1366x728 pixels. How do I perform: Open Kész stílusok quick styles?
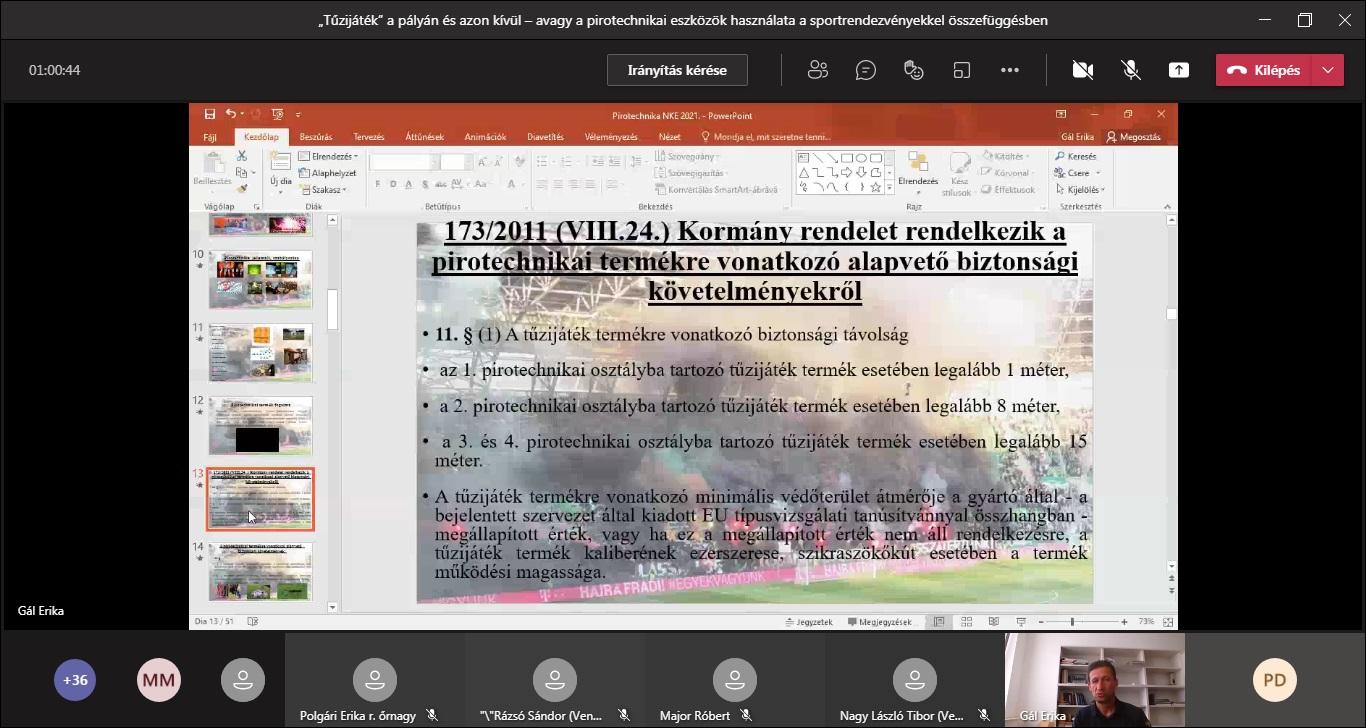coord(960,174)
